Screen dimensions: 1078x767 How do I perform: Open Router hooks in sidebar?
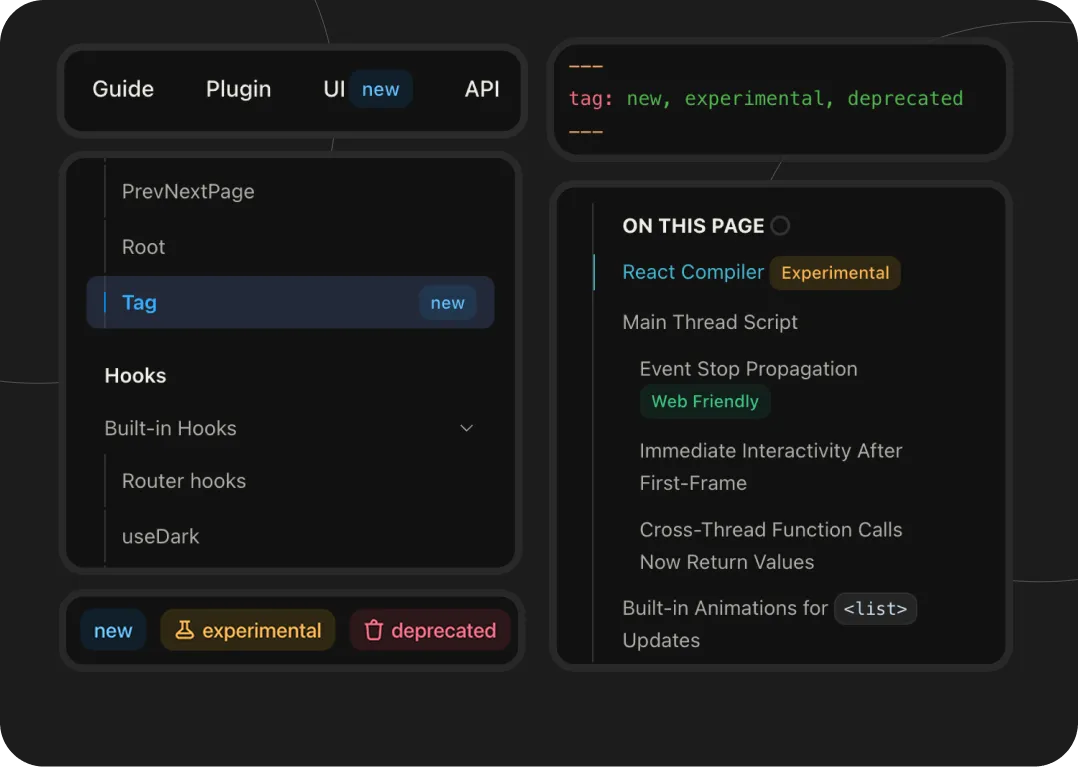184,481
